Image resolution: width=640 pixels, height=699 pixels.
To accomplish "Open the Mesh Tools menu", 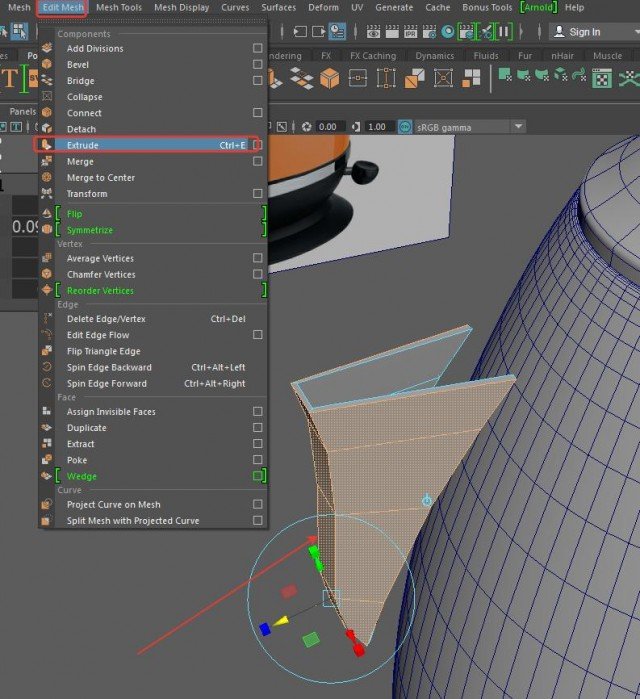I will (x=119, y=7).
